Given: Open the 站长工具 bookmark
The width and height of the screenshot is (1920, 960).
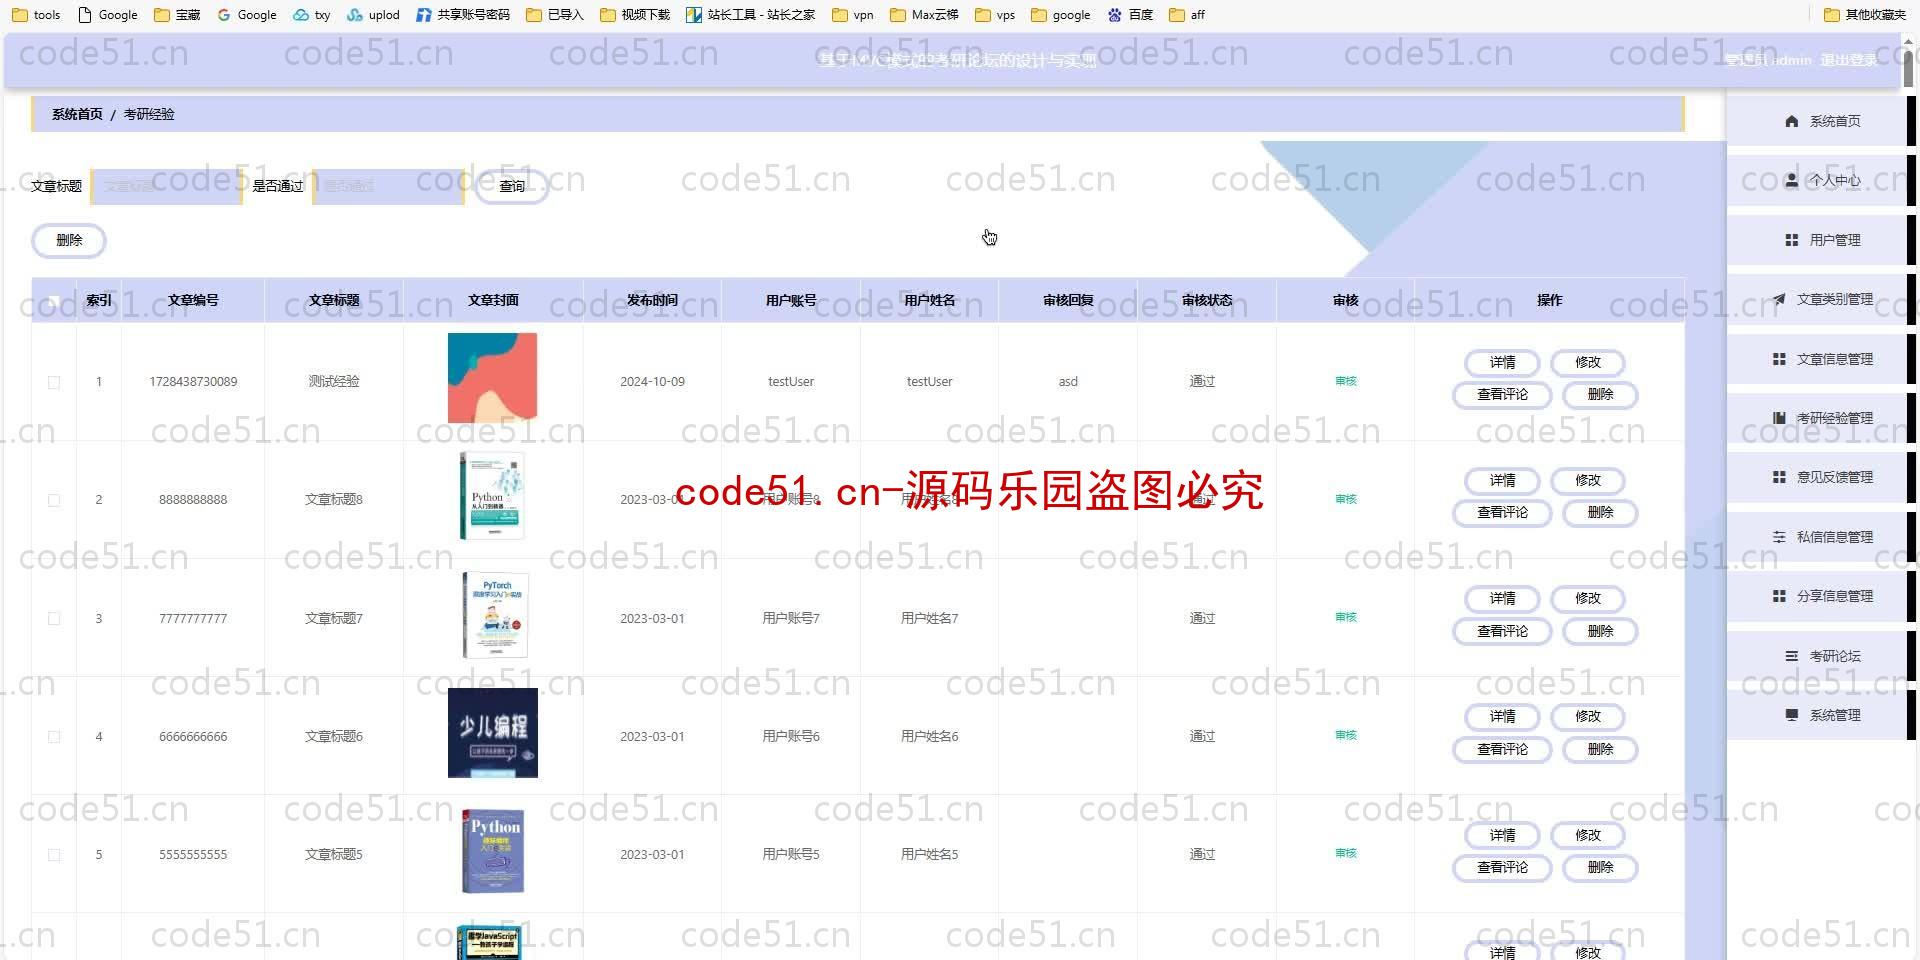Looking at the screenshot, I should [750, 14].
